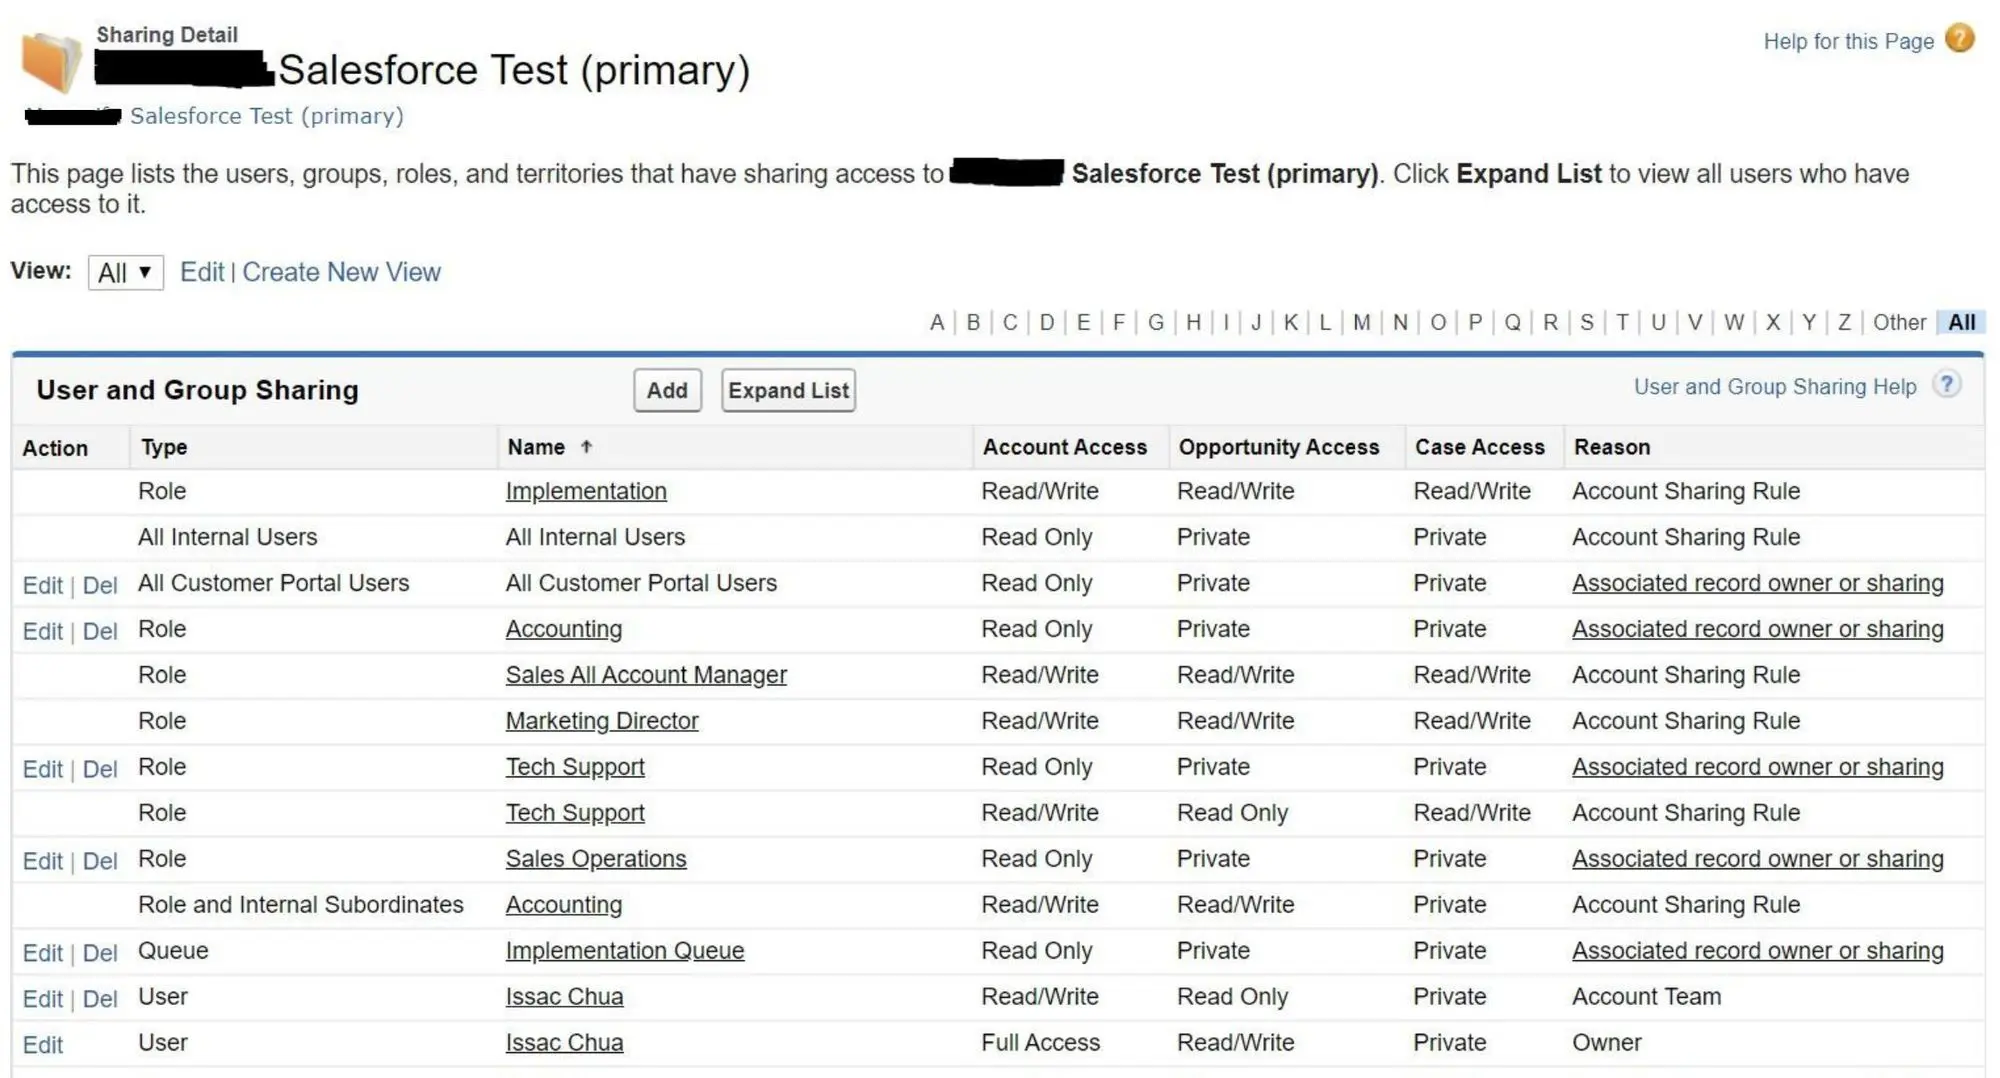
Task: Click the Add button
Action: [667, 390]
